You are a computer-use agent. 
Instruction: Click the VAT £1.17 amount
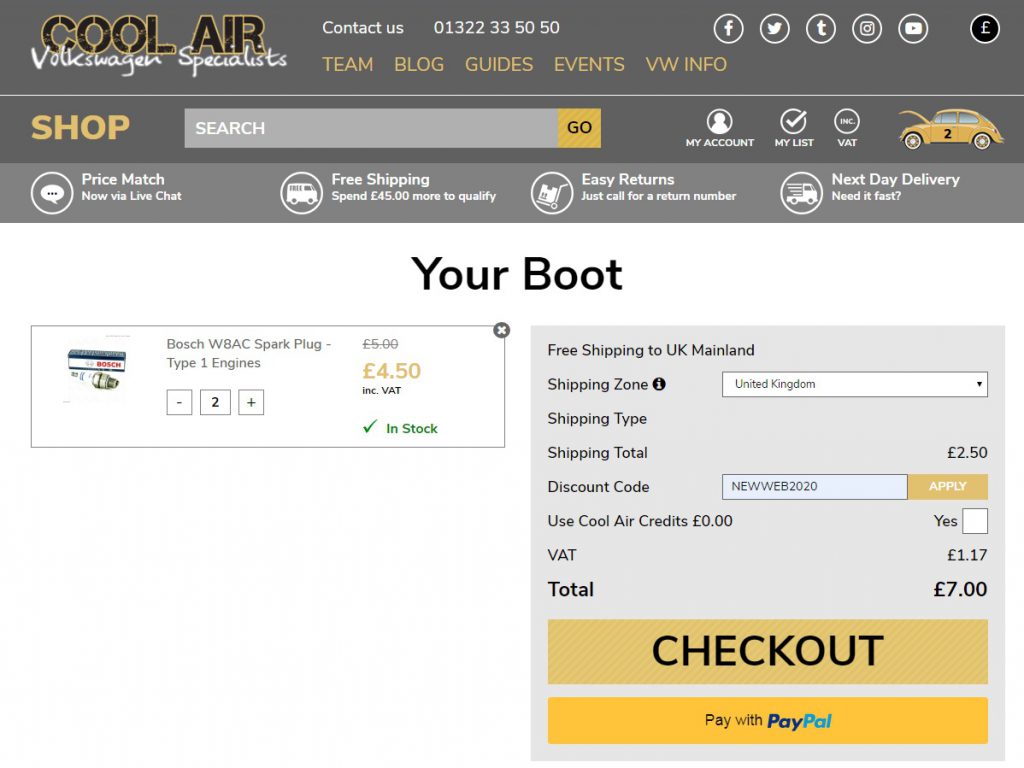(967, 555)
